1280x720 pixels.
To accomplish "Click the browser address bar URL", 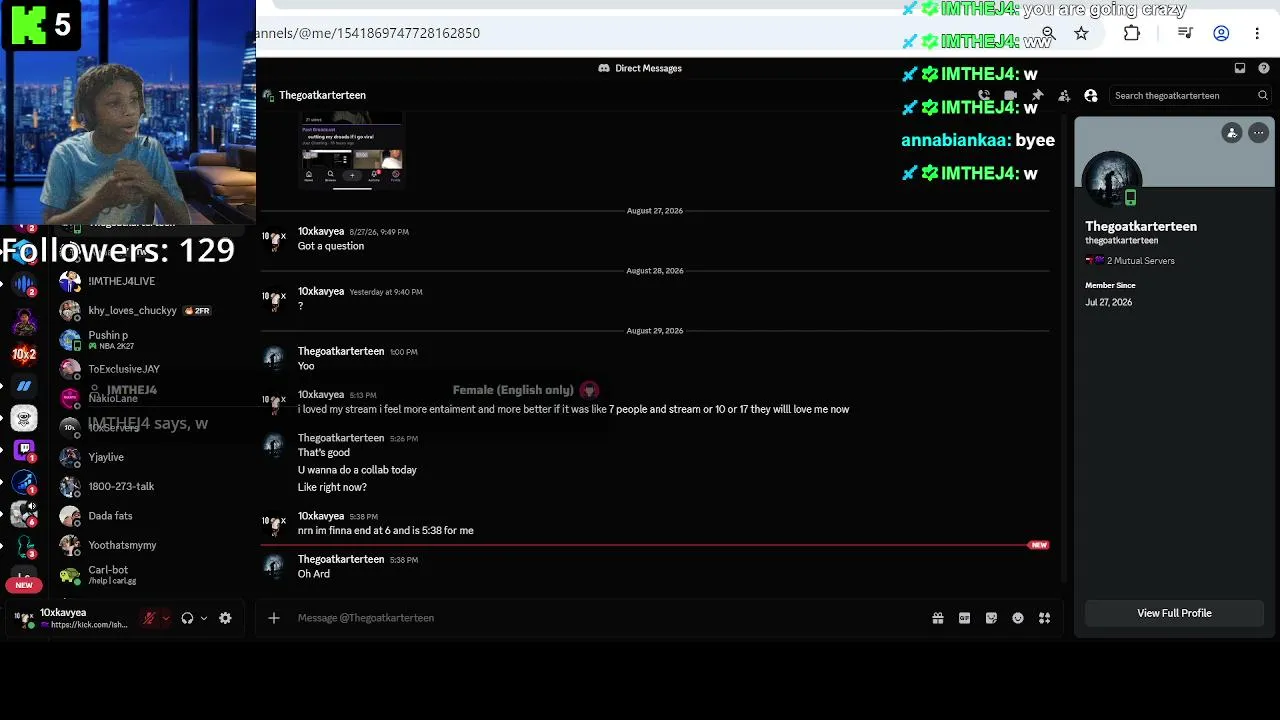I will (367, 33).
